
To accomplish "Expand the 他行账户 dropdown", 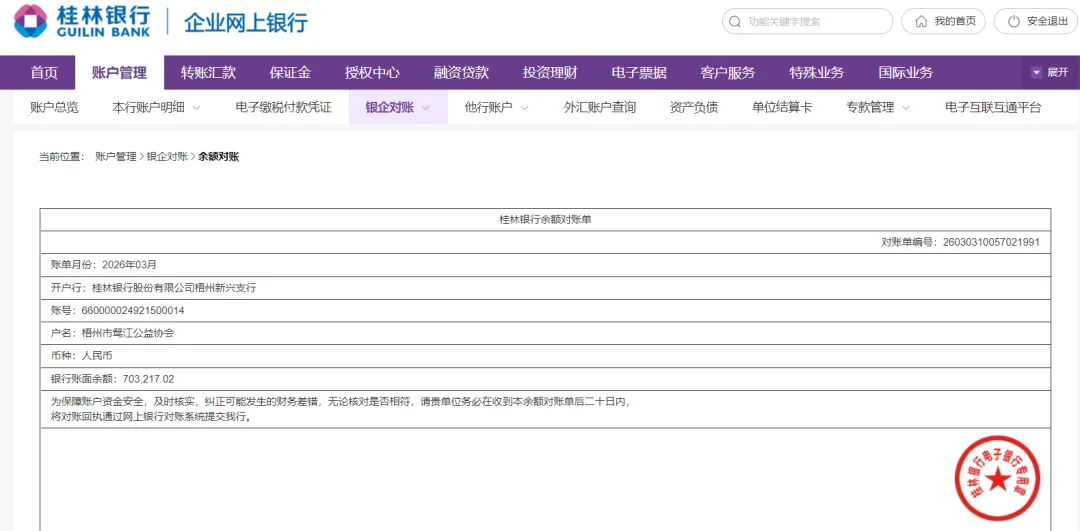I will point(497,107).
